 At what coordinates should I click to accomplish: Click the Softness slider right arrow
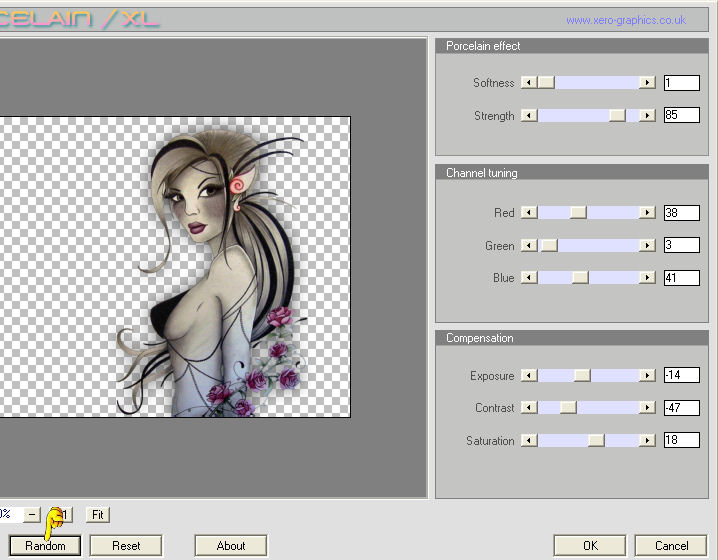tap(648, 83)
